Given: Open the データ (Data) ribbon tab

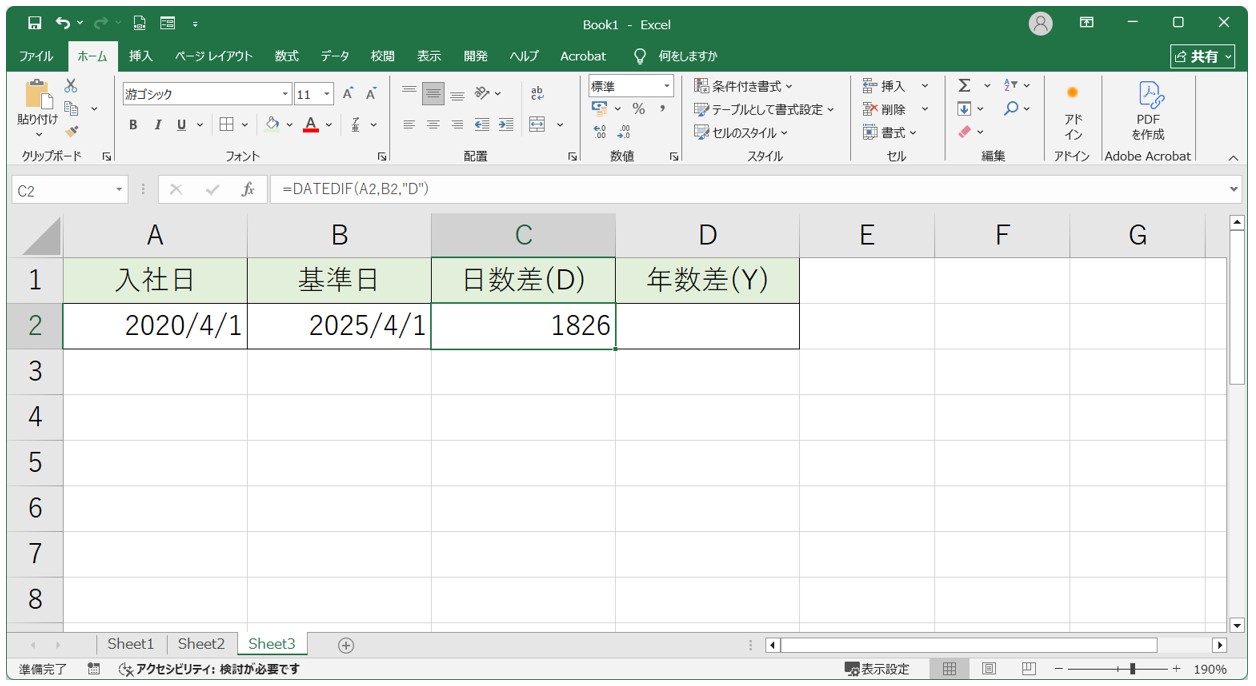Looking at the screenshot, I should (x=335, y=56).
